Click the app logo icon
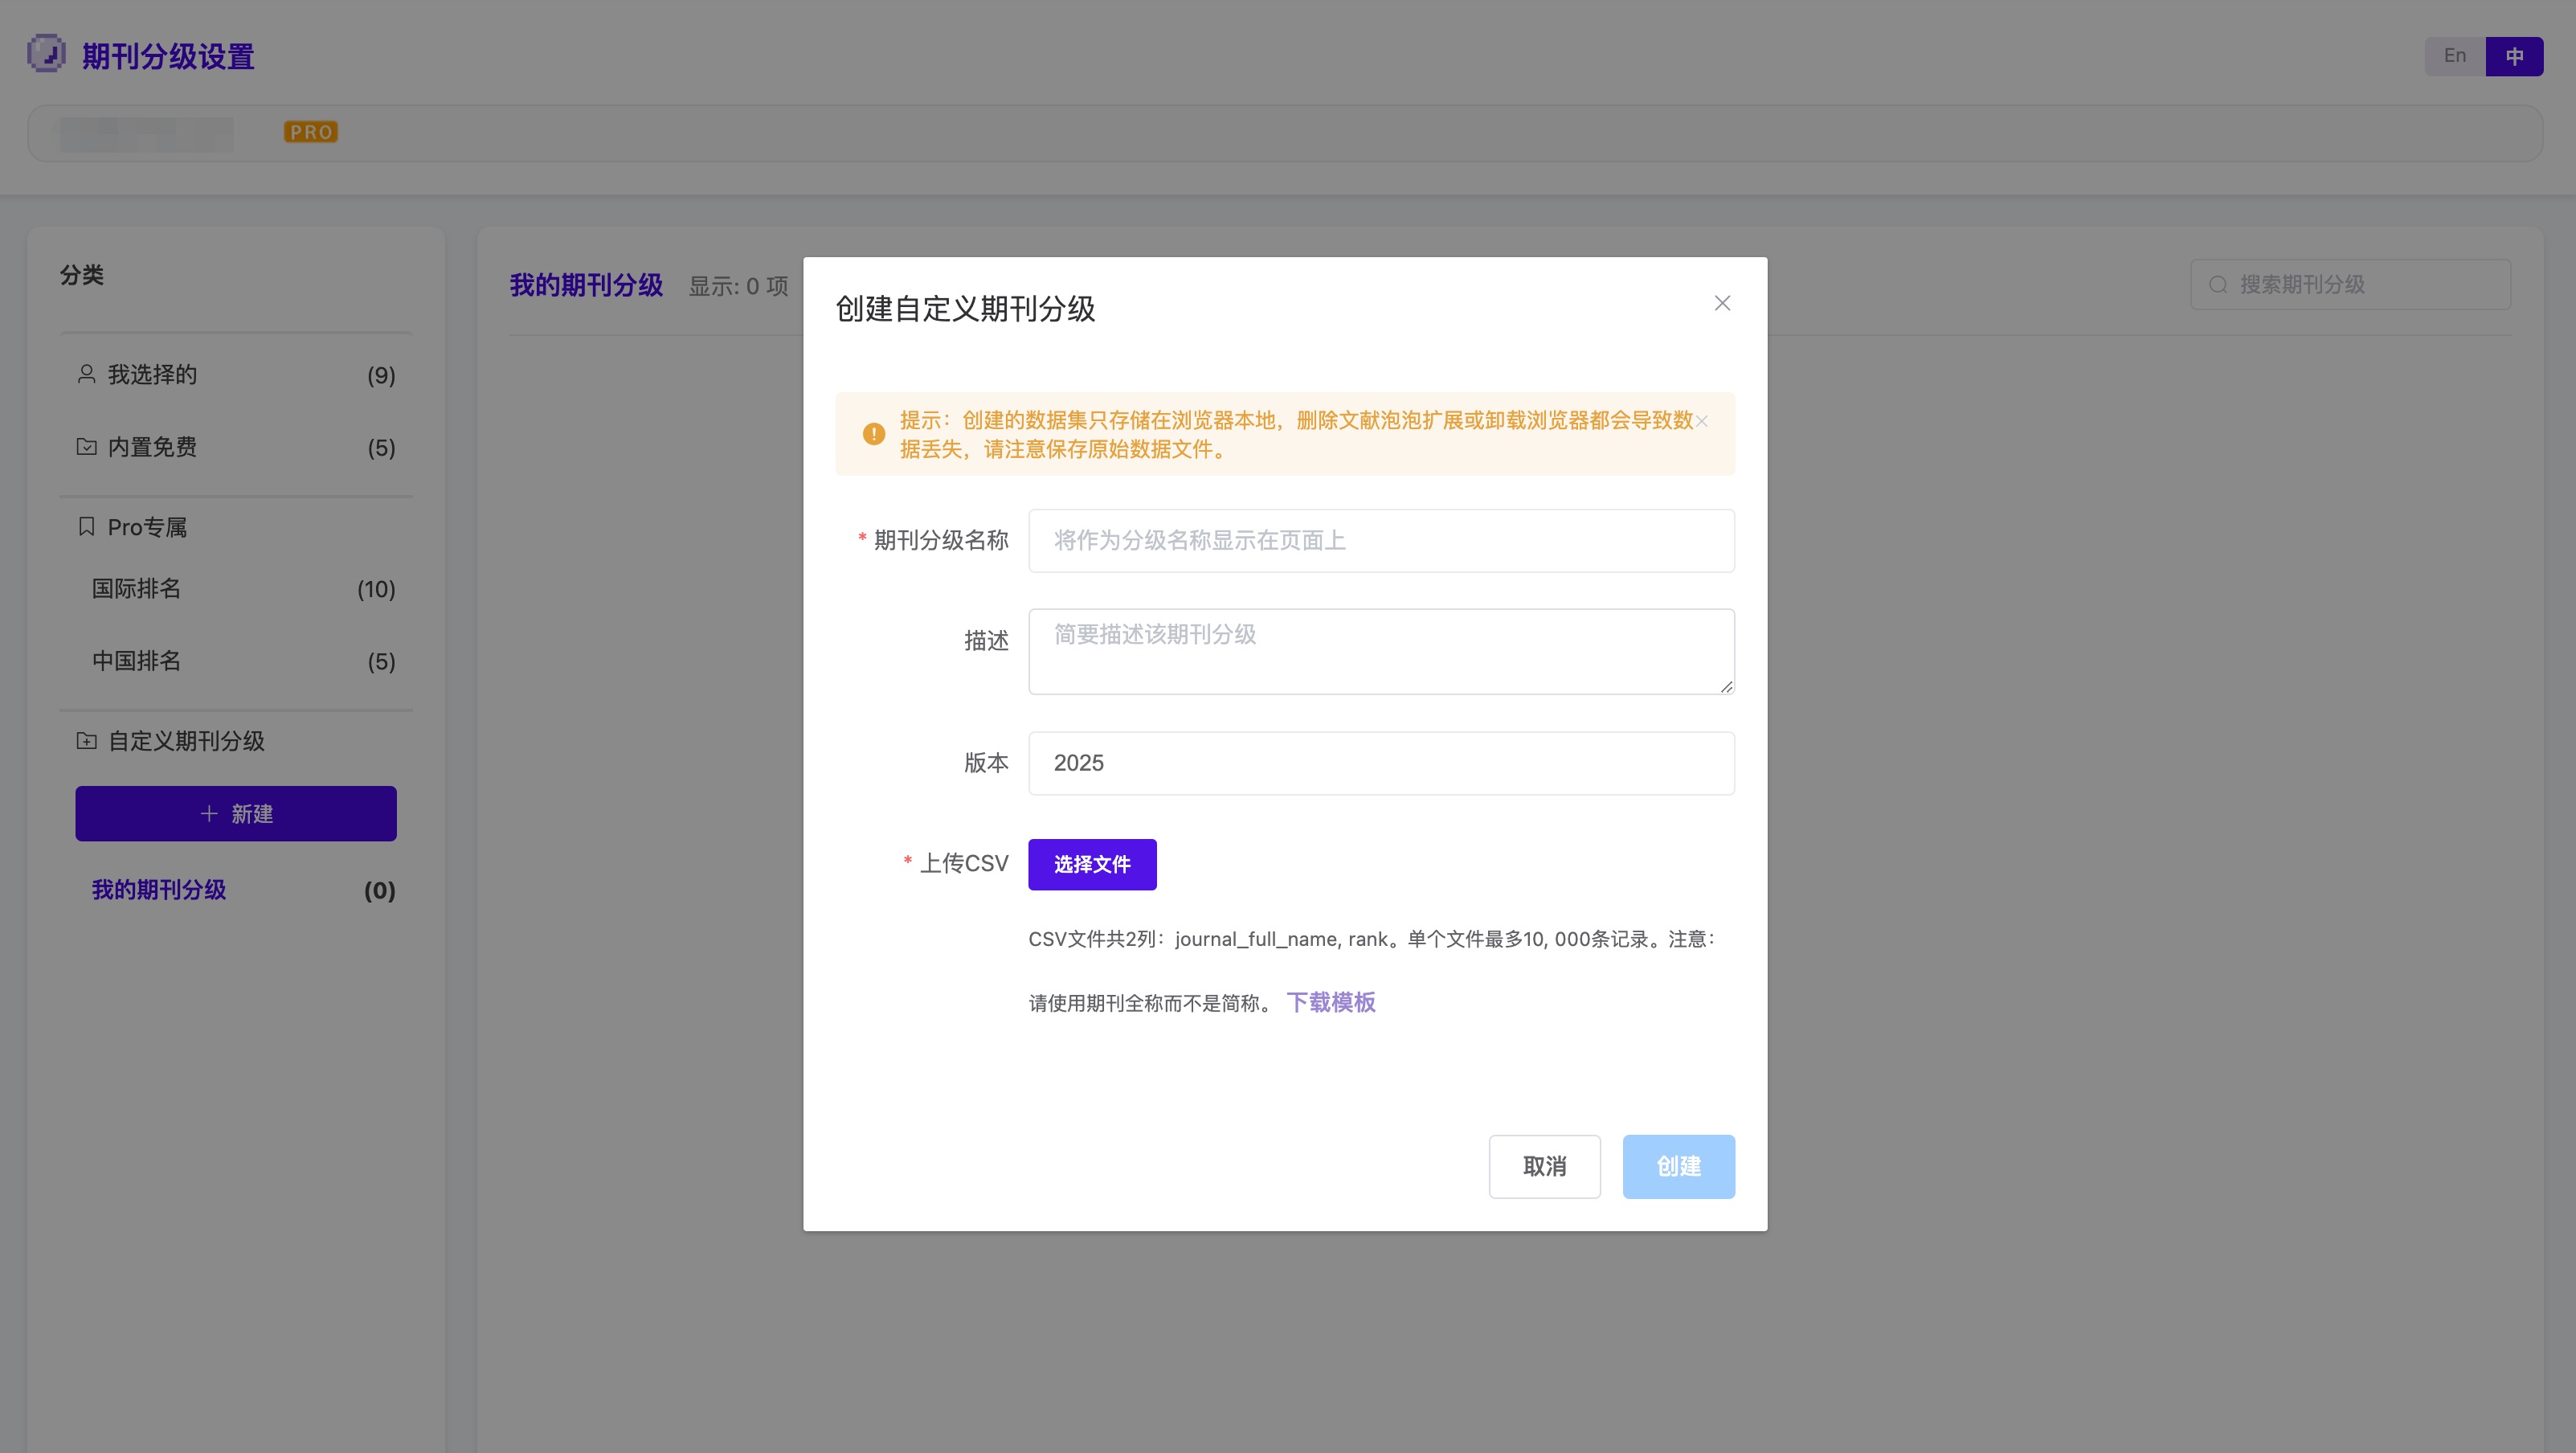 pos(46,54)
